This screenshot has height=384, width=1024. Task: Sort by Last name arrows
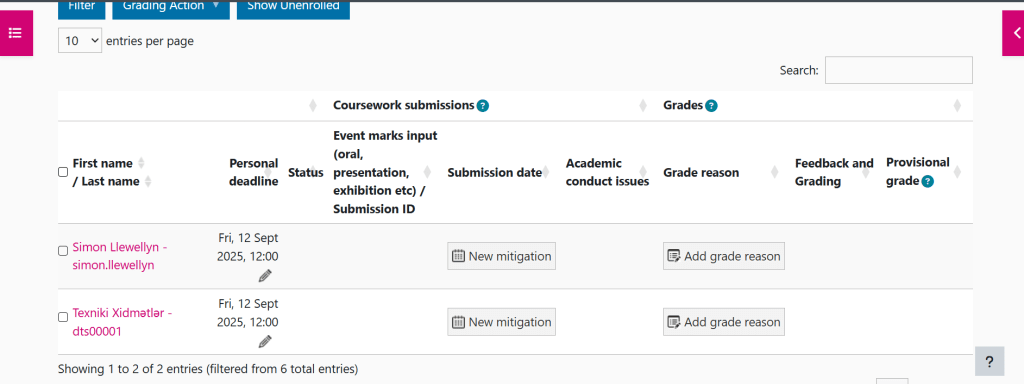pyautogui.click(x=148, y=182)
